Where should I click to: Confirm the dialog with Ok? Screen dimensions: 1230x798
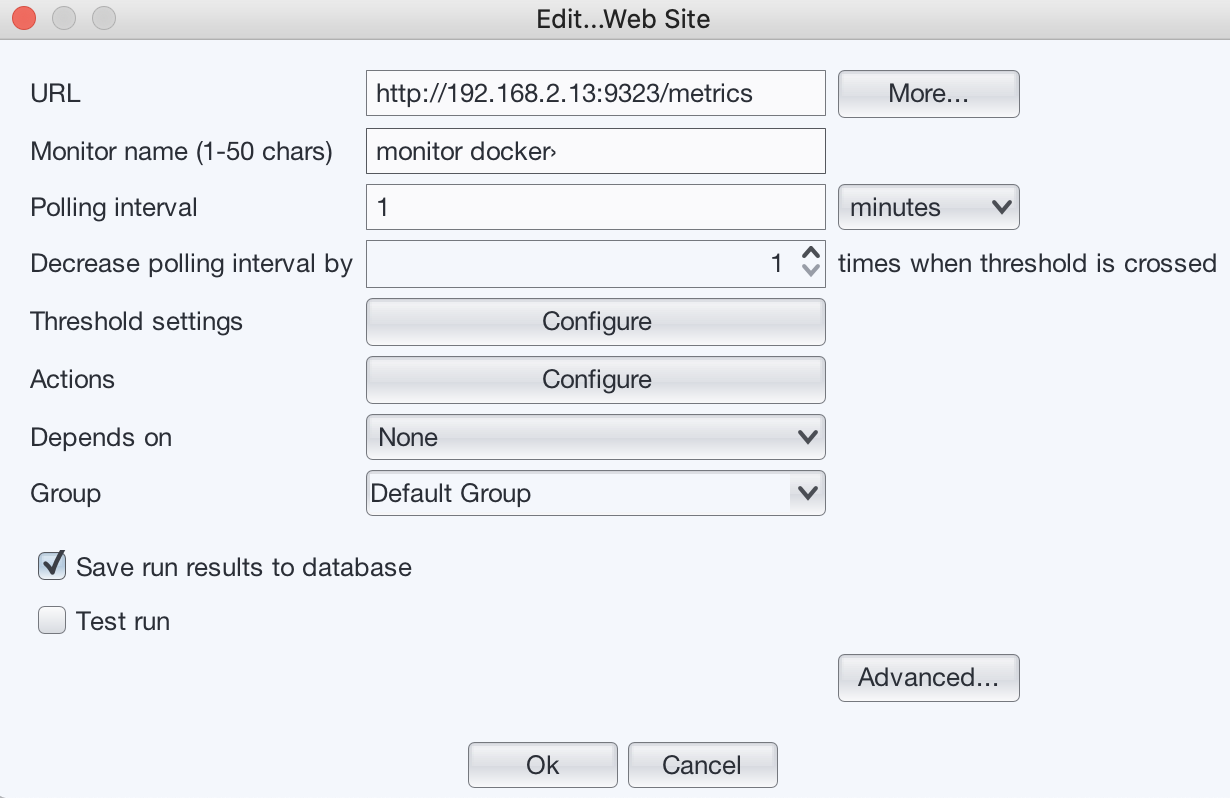[x=542, y=765]
